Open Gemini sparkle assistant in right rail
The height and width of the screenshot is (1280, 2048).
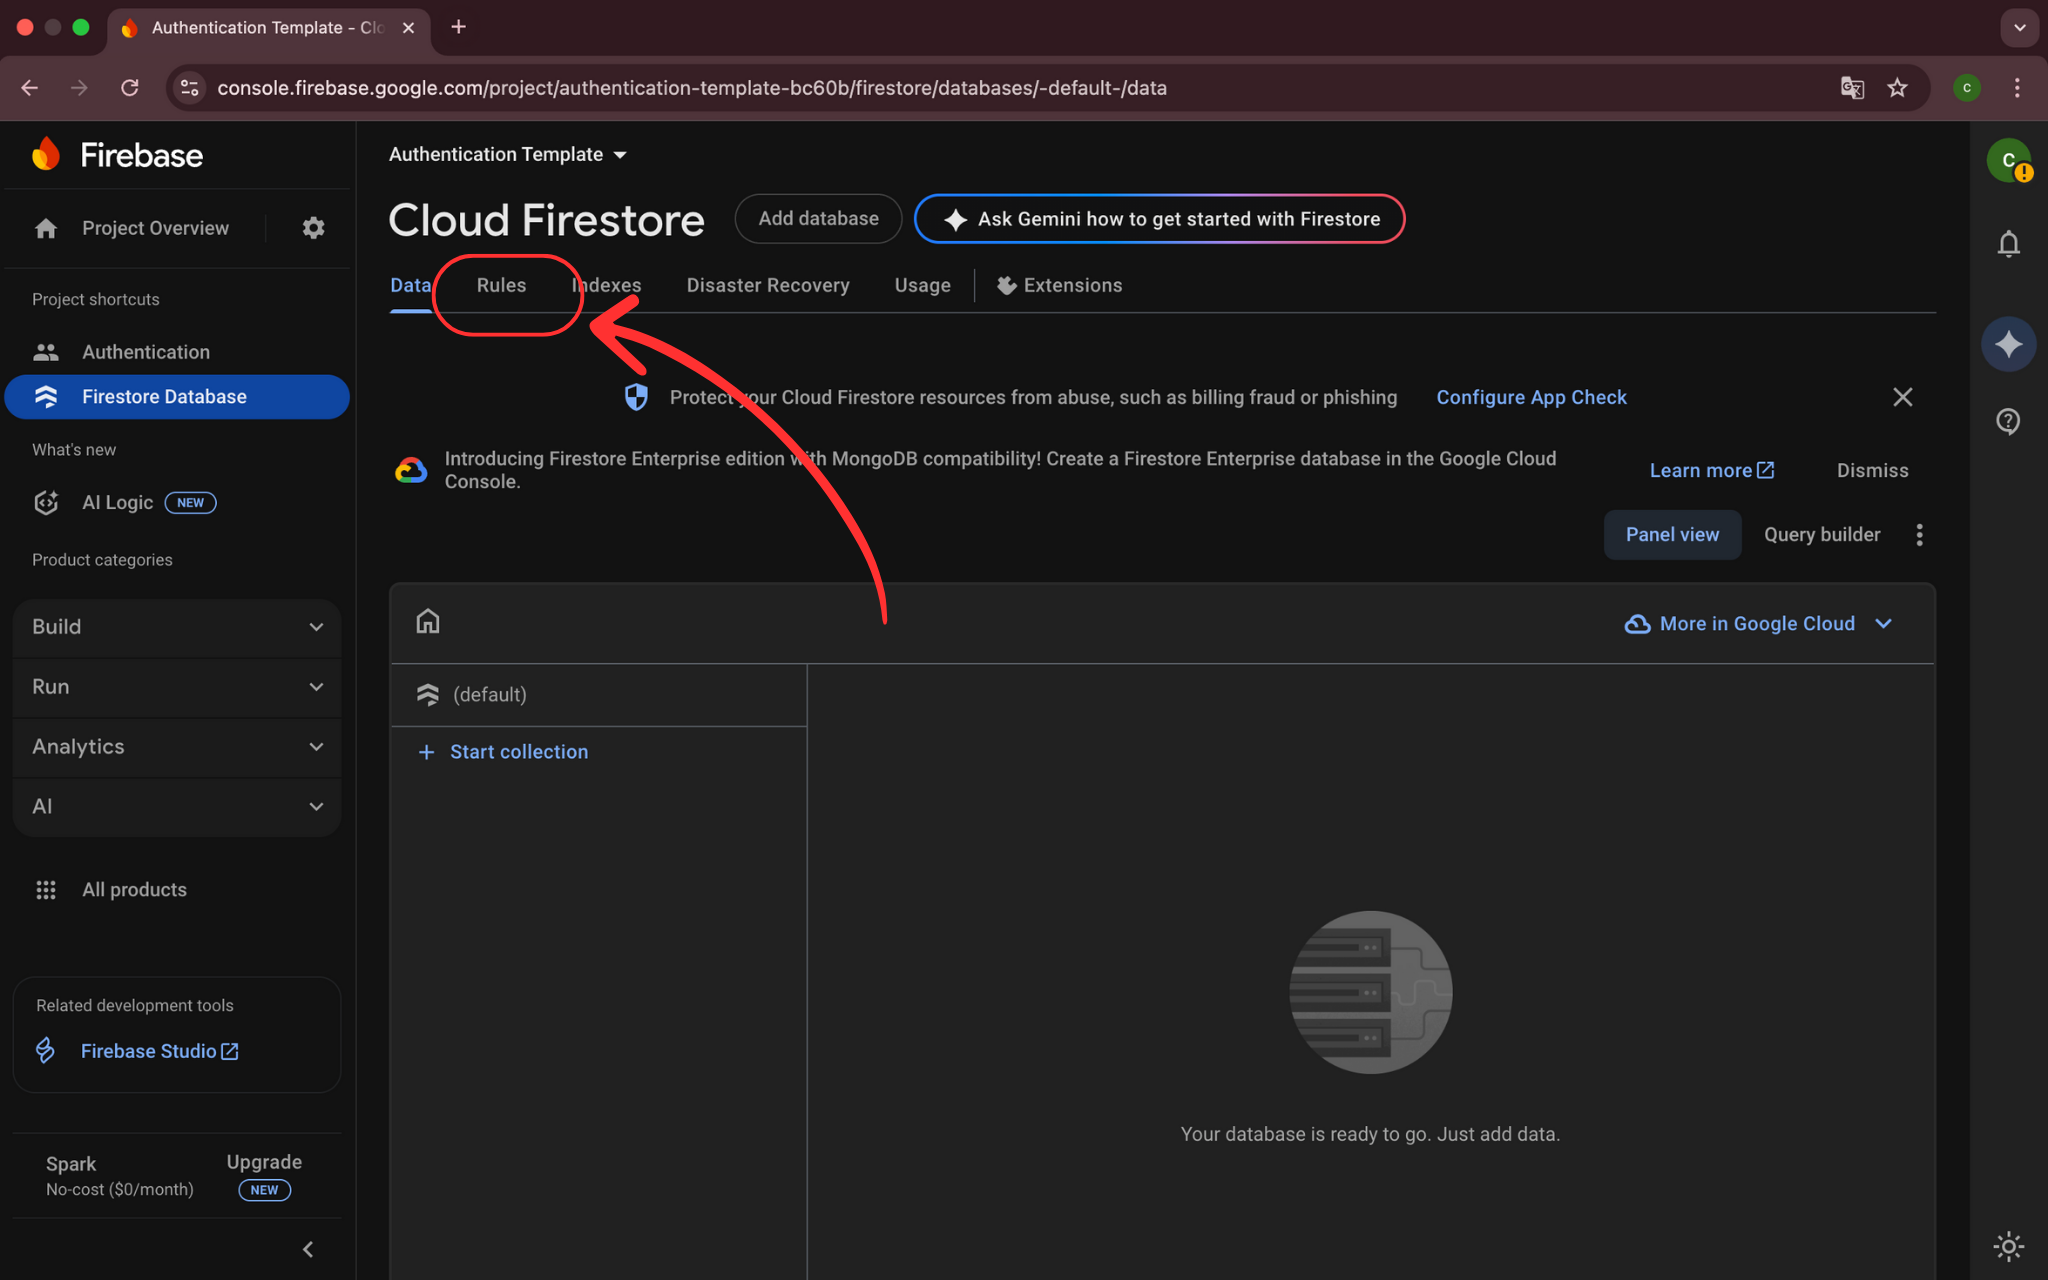(x=2008, y=345)
